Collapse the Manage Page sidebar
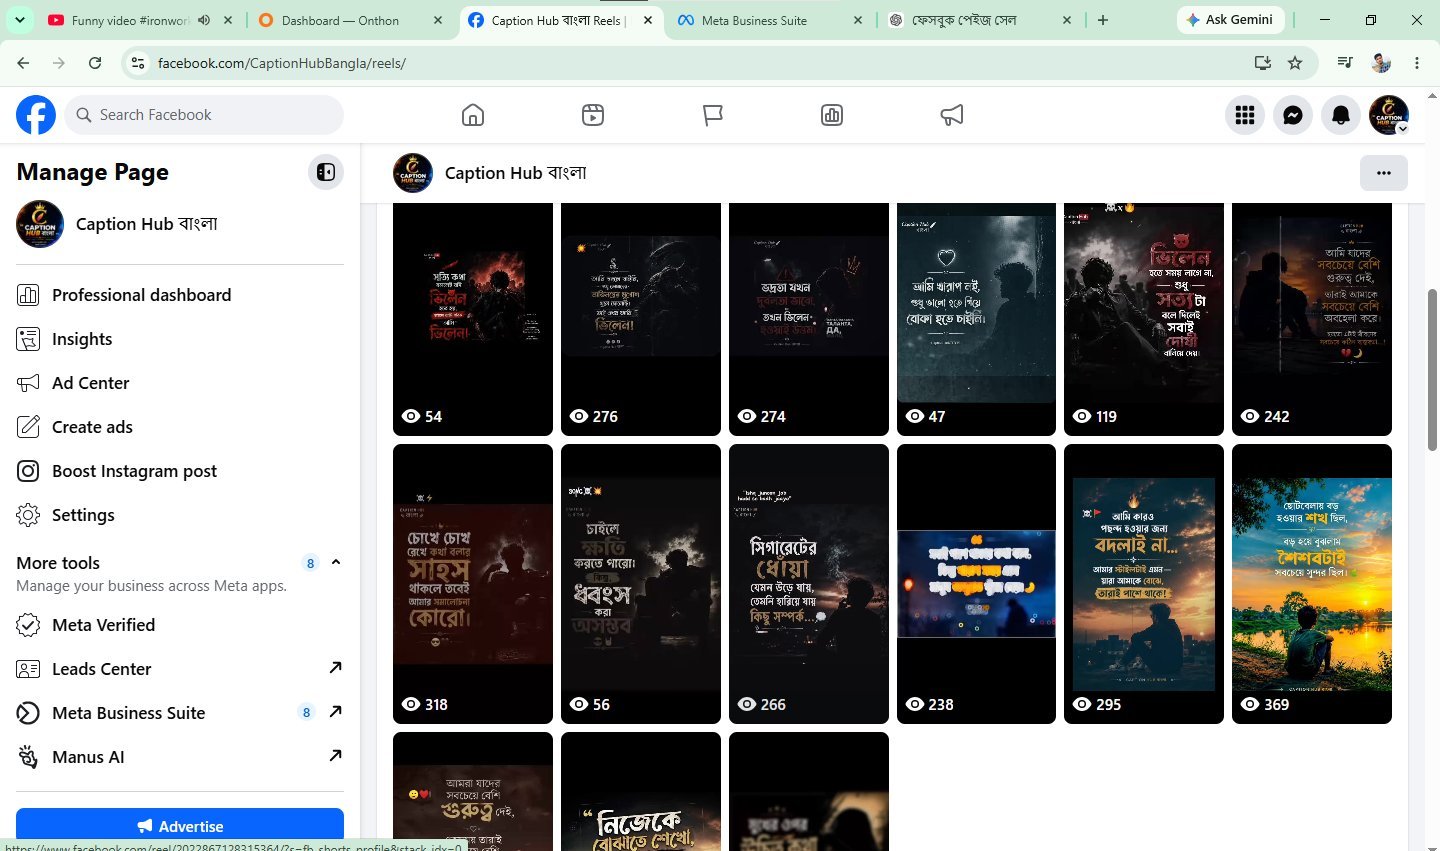This screenshot has width=1440, height=851. pyautogui.click(x=326, y=172)
